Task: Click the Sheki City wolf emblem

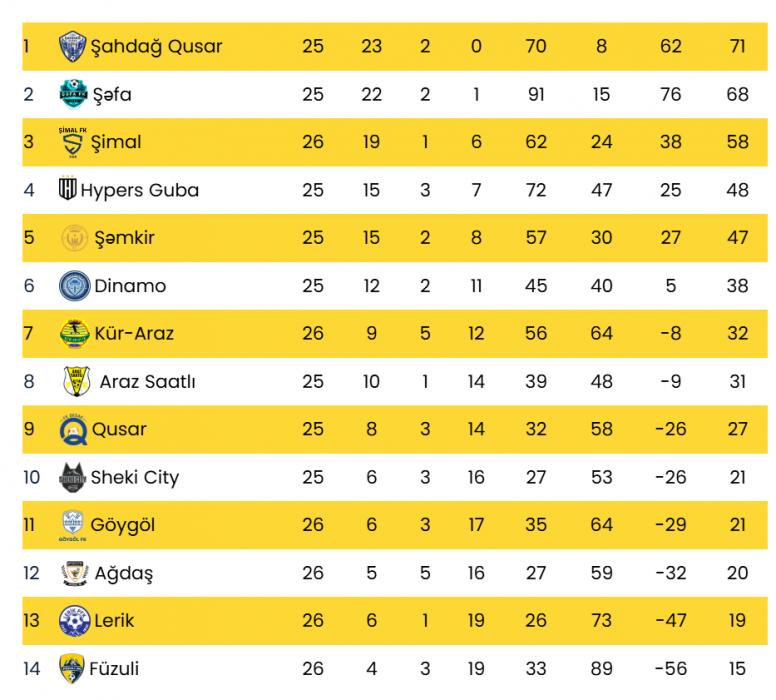Action: click(72, 477)
